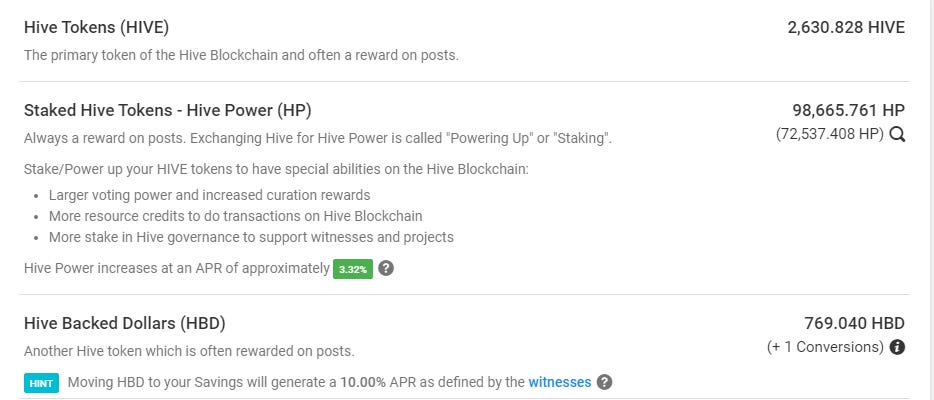Open the 769.040 HBD balance menu
Viewport: 934px width, 400px height.
point(854,323)
